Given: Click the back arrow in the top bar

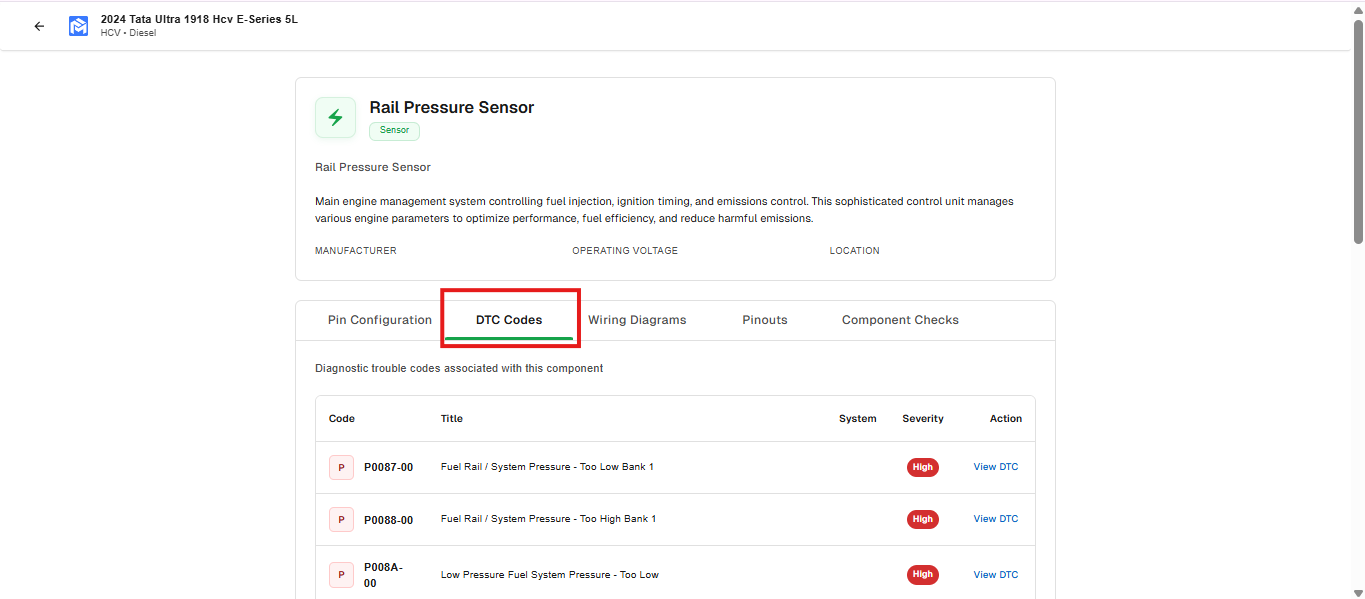Looking at the screenshot, I should click(x=39, y=25).
